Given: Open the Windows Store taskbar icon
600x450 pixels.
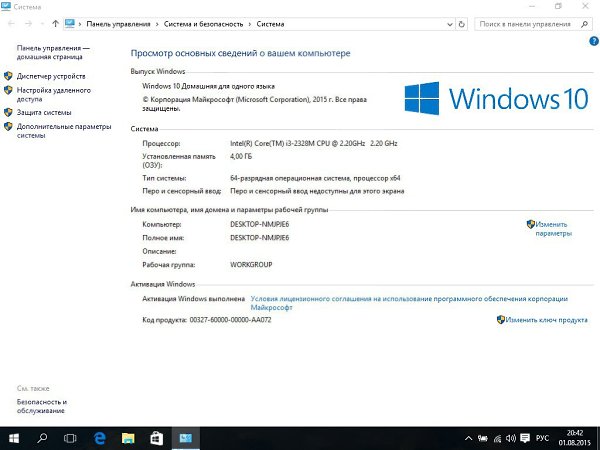Looking at the screenshot, I should click(157, 438).
